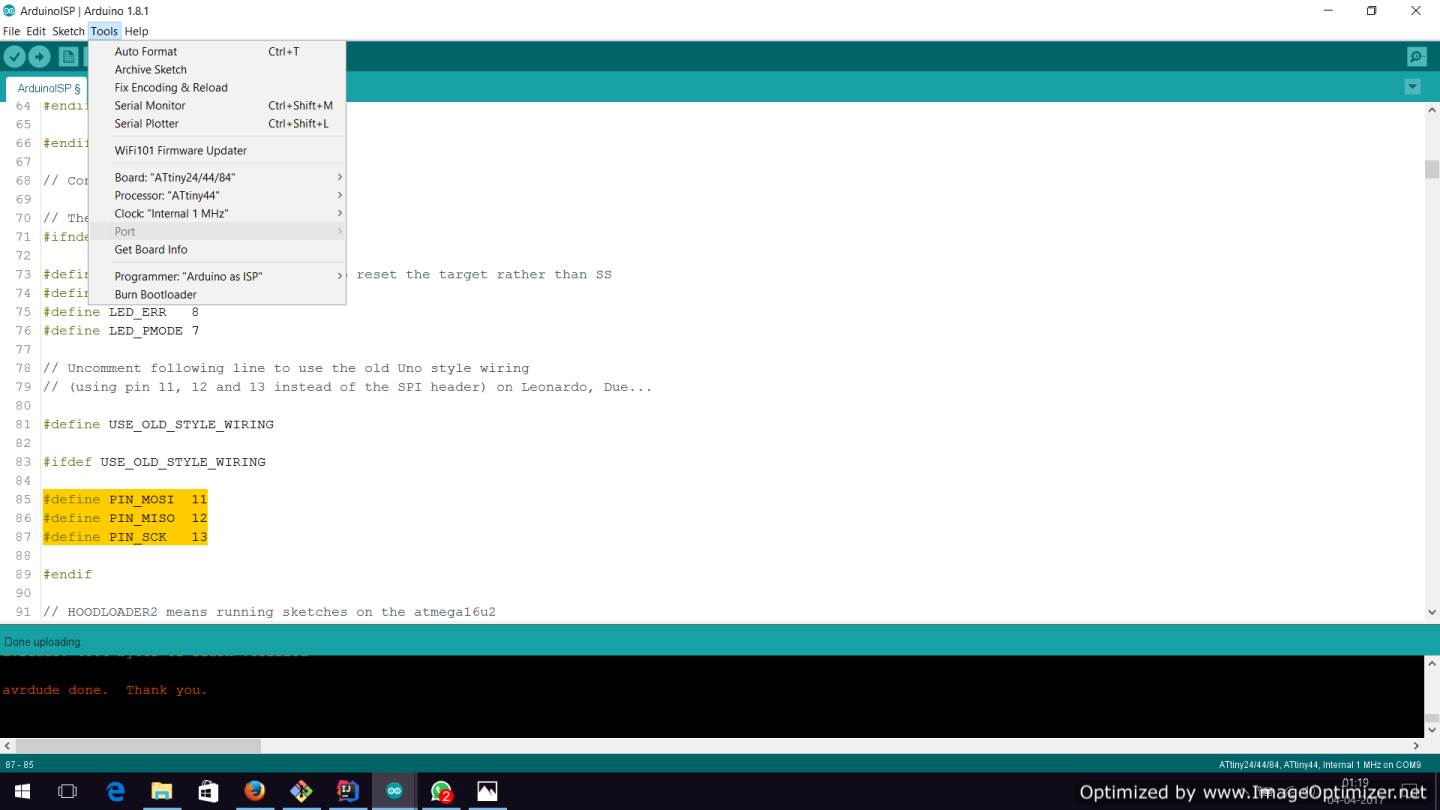Open the Windows Start button

point(22,791)
